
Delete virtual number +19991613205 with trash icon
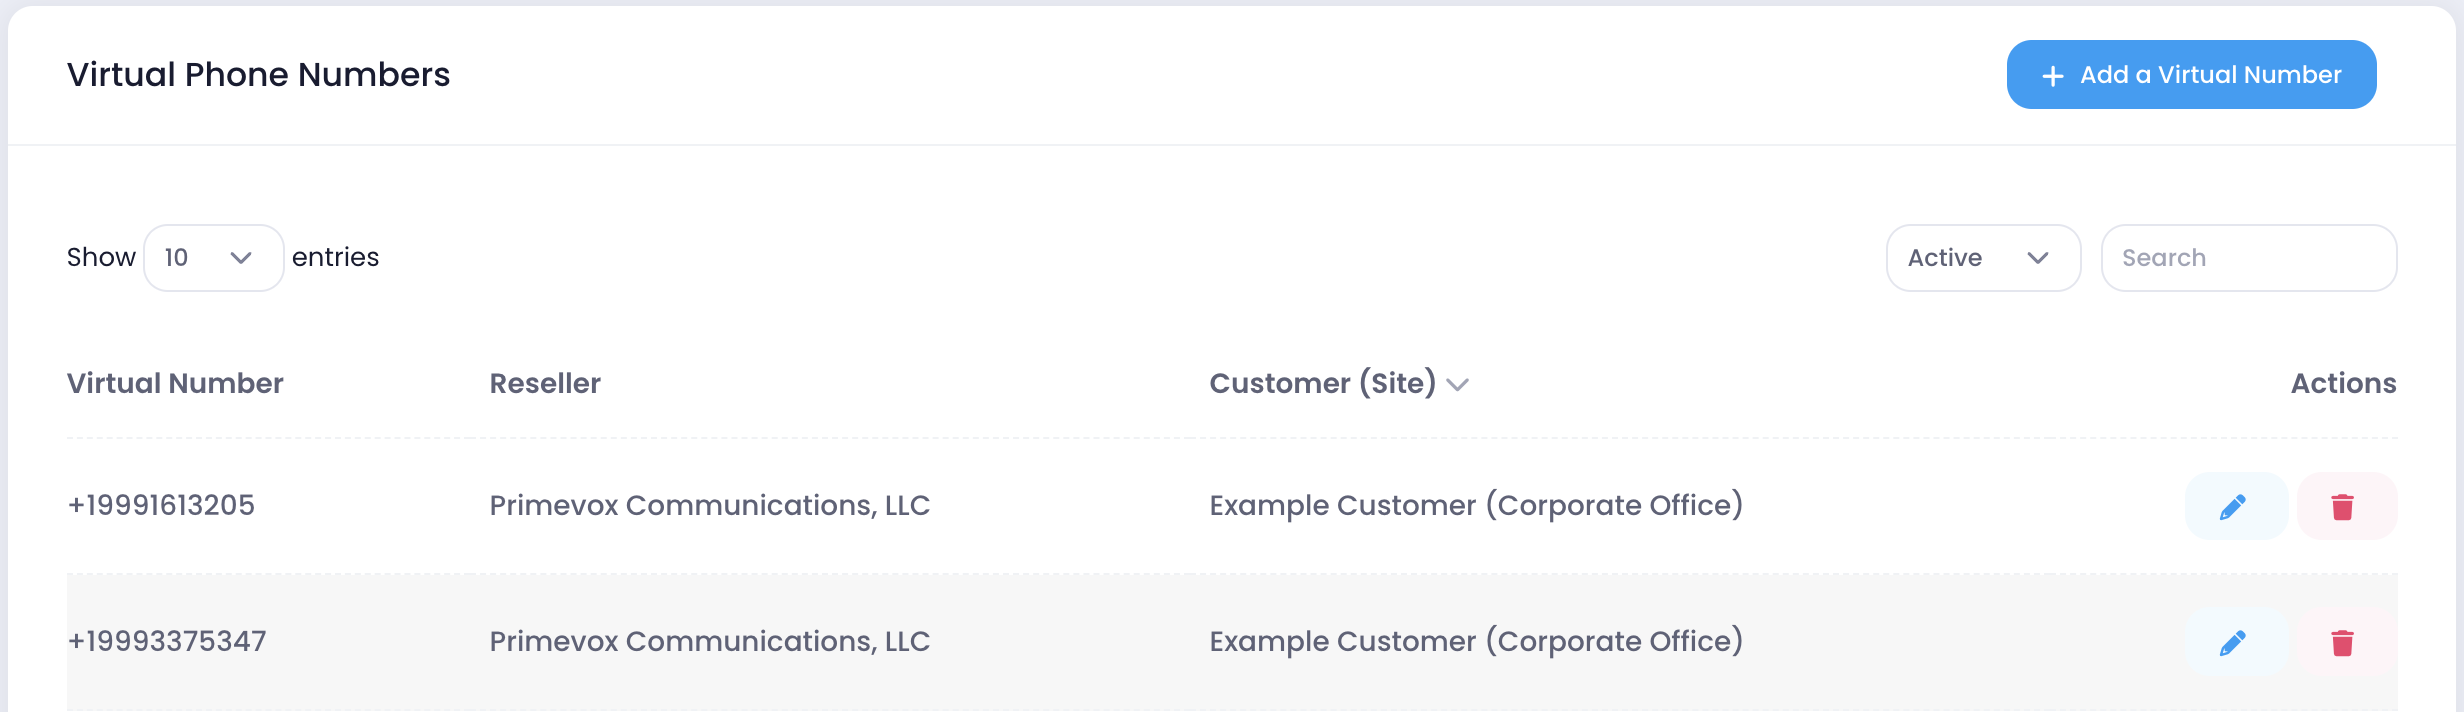(2347, 506)
